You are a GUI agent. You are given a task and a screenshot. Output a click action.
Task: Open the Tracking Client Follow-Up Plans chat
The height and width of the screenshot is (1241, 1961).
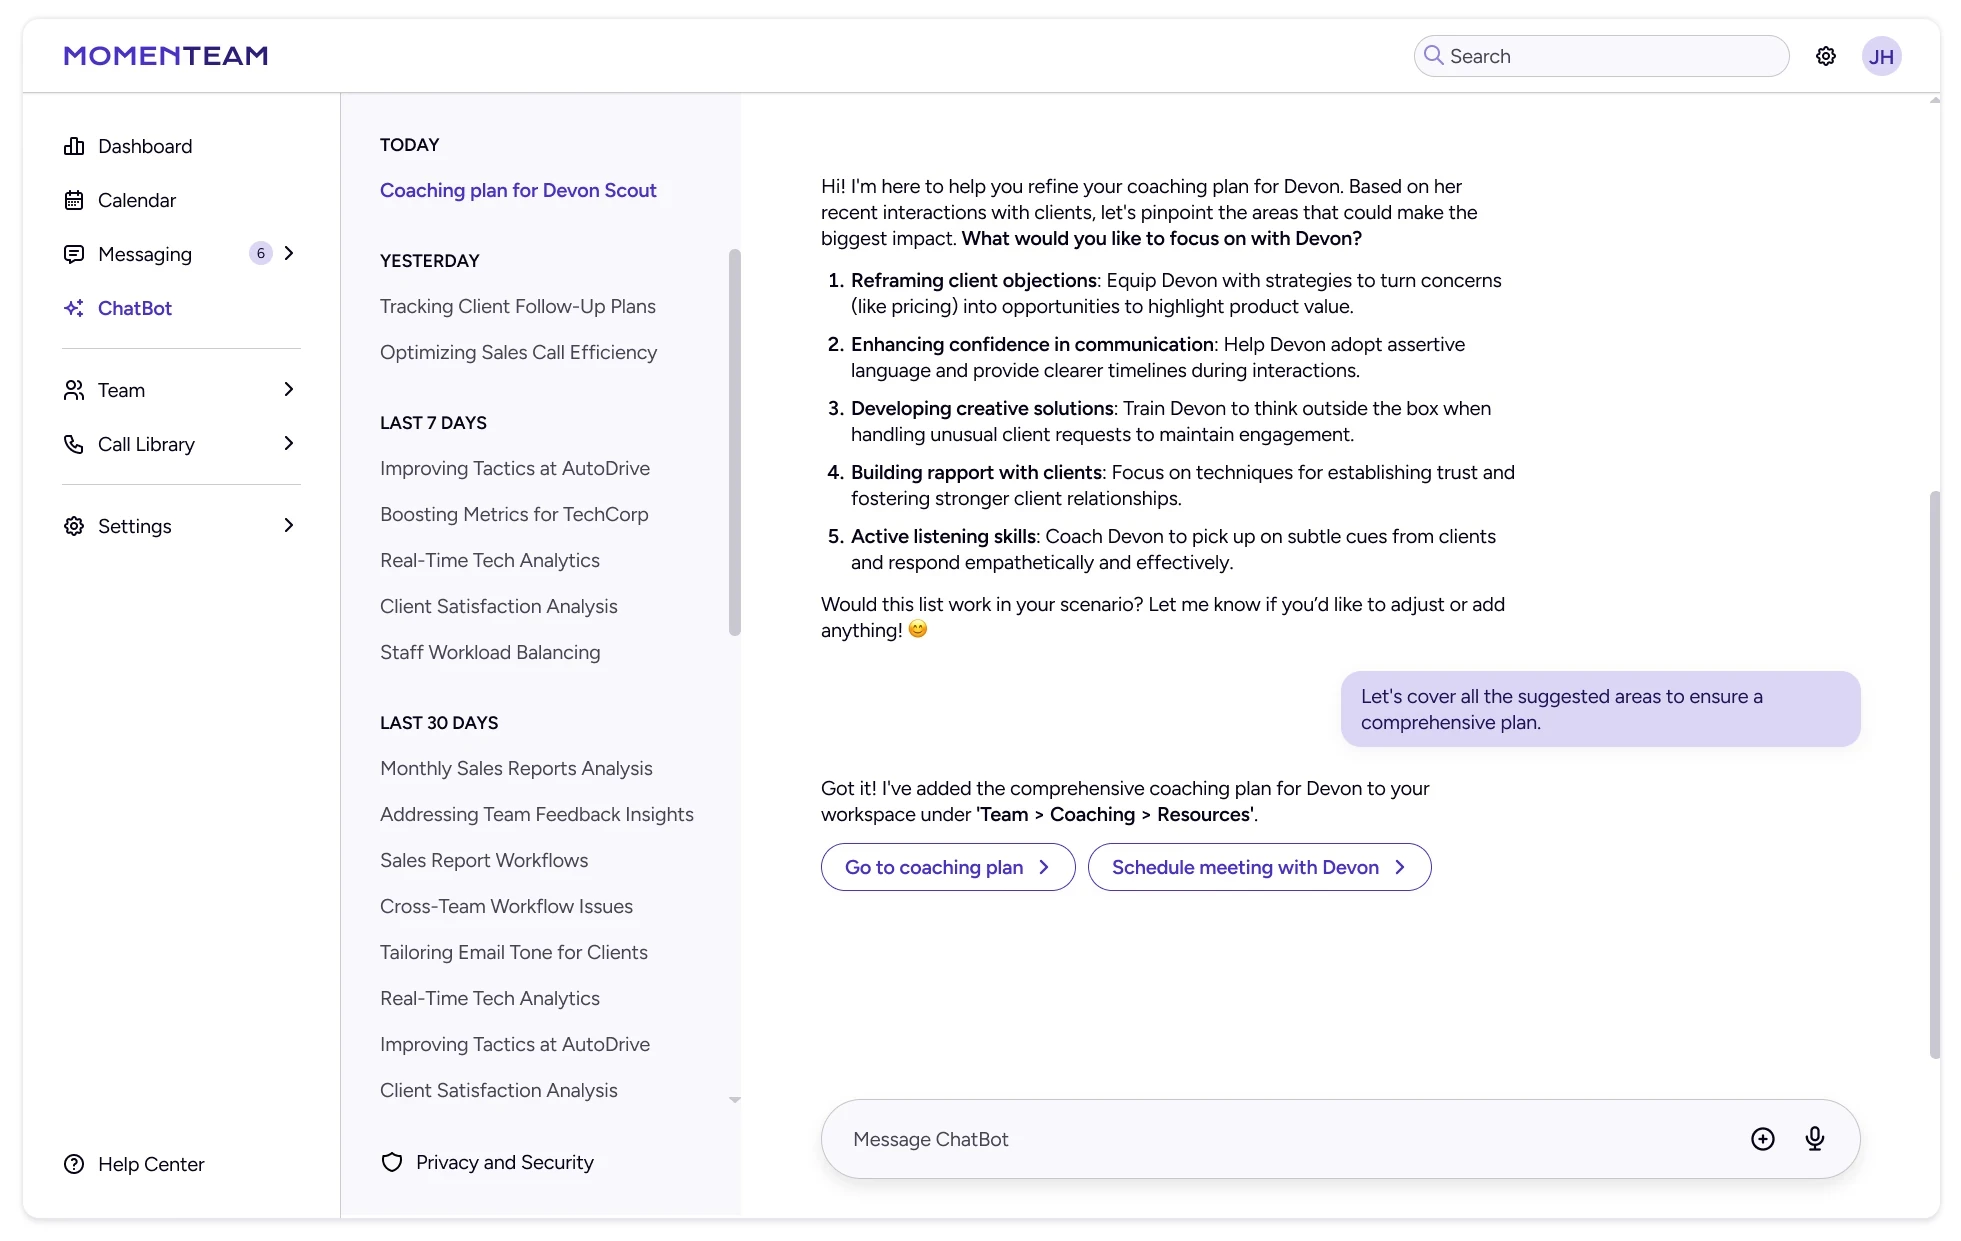tap(517, 306)
